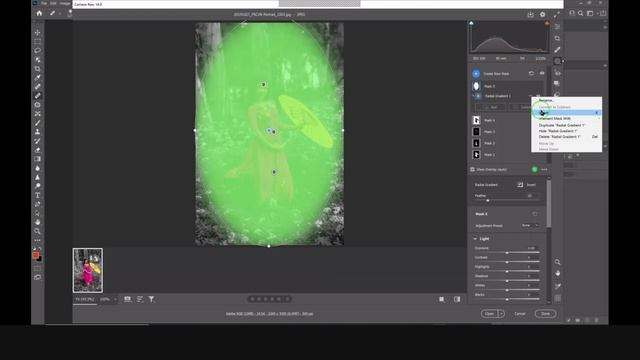Viewport: 640px width, 360px height.
Task: Select the Eyedropper tool
Action: [x=38, y=78]
